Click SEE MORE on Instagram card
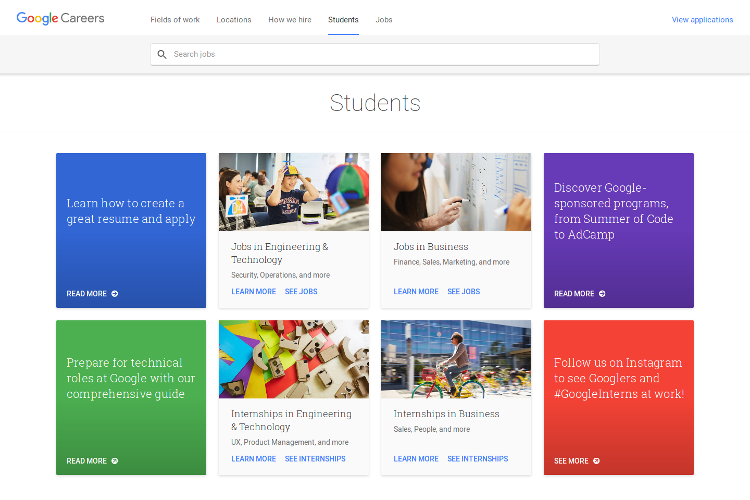The width and height of the screenshot is (750, 500). [571, 461]
